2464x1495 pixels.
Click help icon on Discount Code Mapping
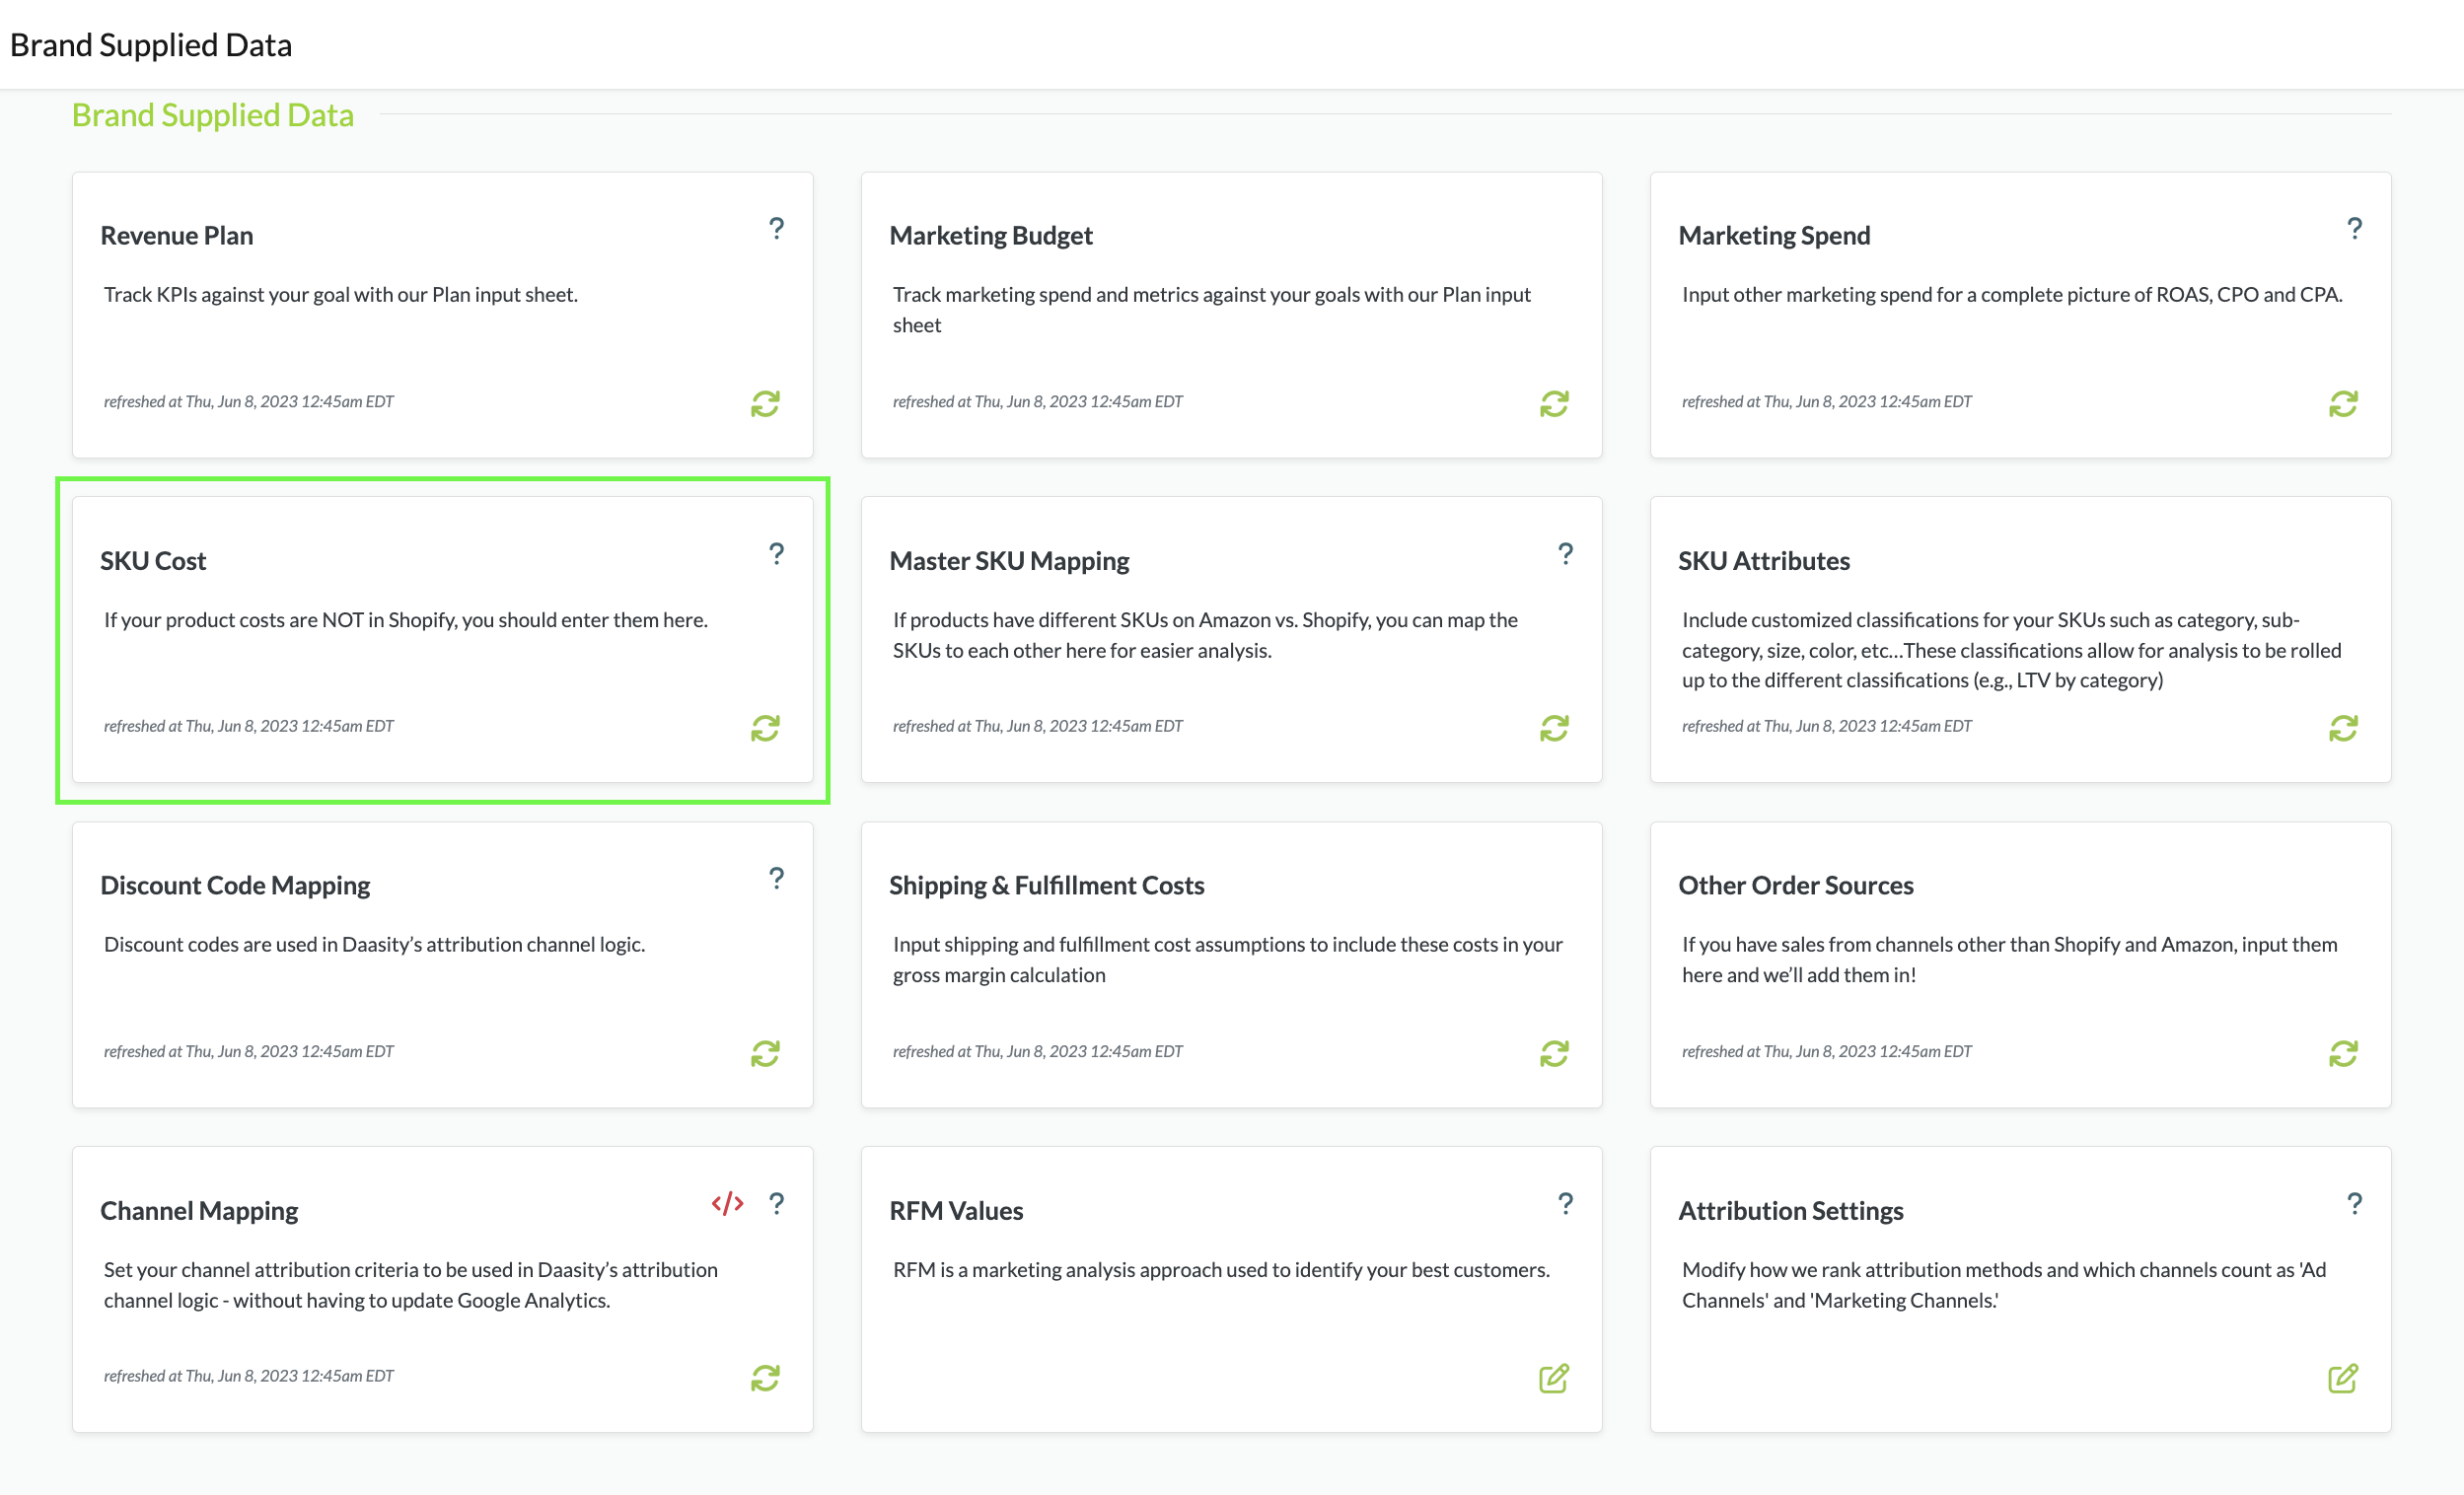776,878
